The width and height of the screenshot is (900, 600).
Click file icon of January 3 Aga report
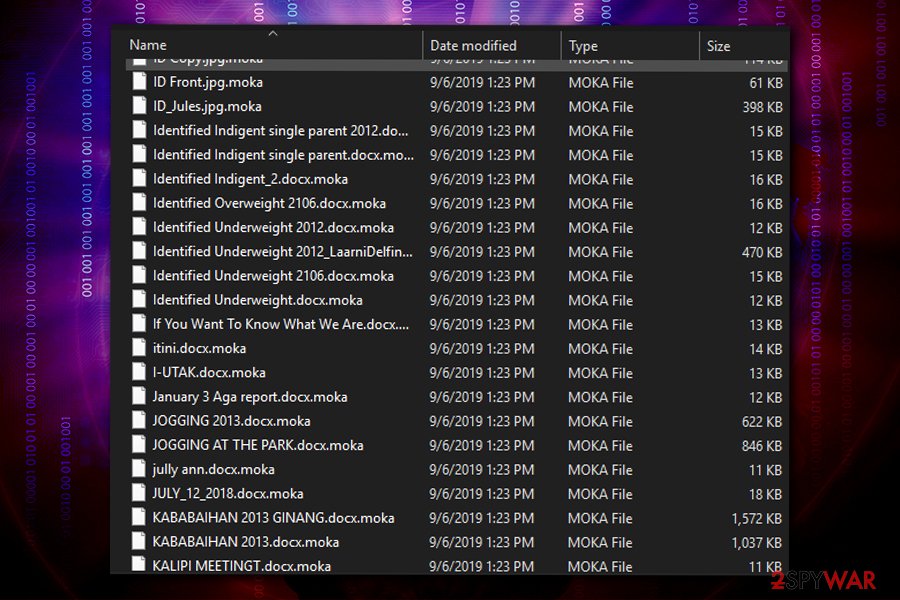tap(139, 396)
